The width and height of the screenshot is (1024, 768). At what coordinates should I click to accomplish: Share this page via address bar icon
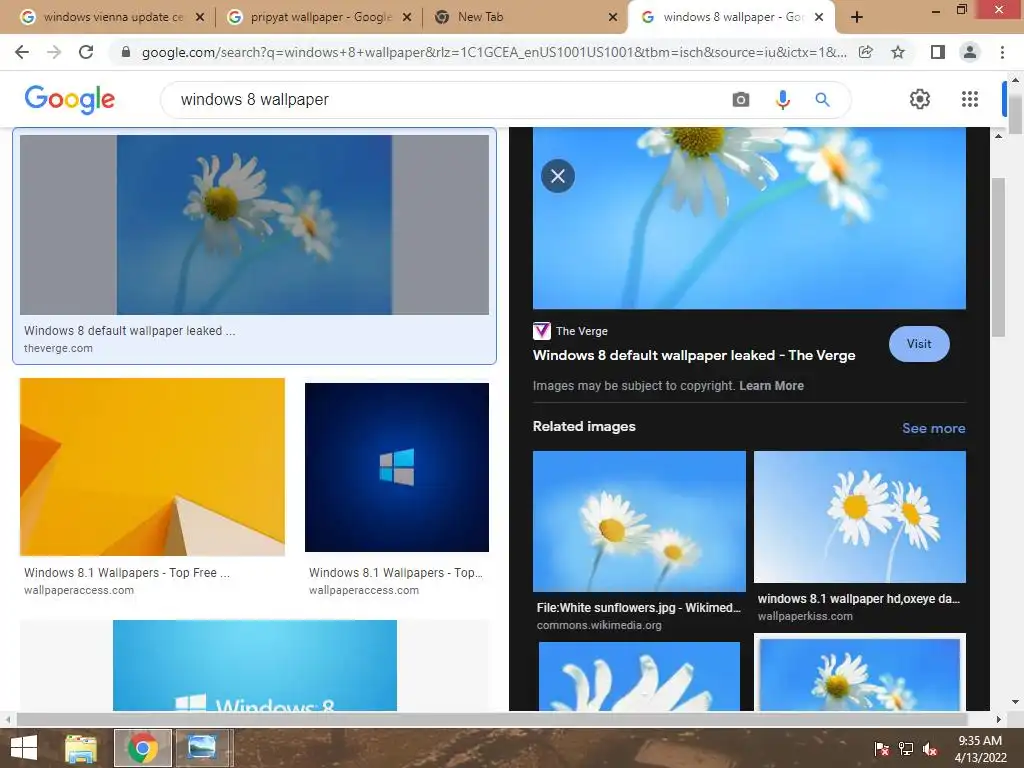(866, 52)
